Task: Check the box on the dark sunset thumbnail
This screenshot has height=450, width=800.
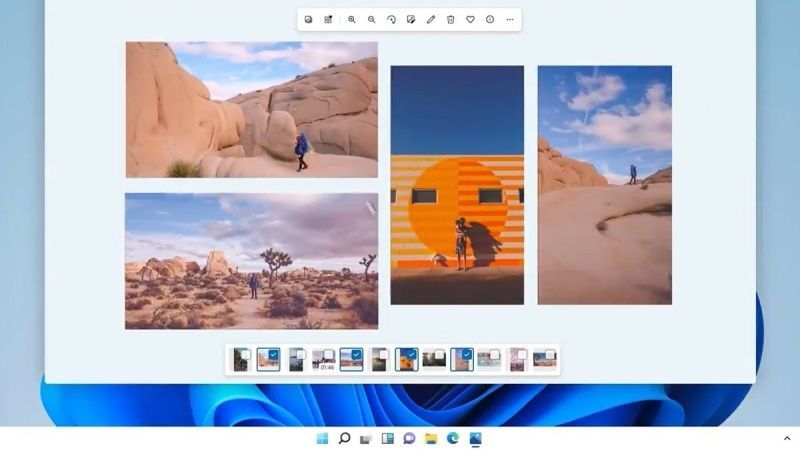Action: (x=384, y=355)
